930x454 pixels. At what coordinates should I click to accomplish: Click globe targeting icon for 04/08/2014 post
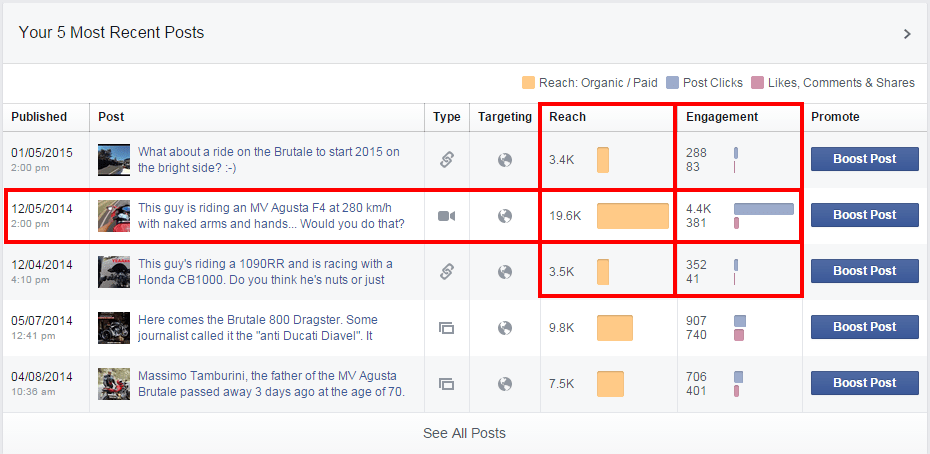505,384
